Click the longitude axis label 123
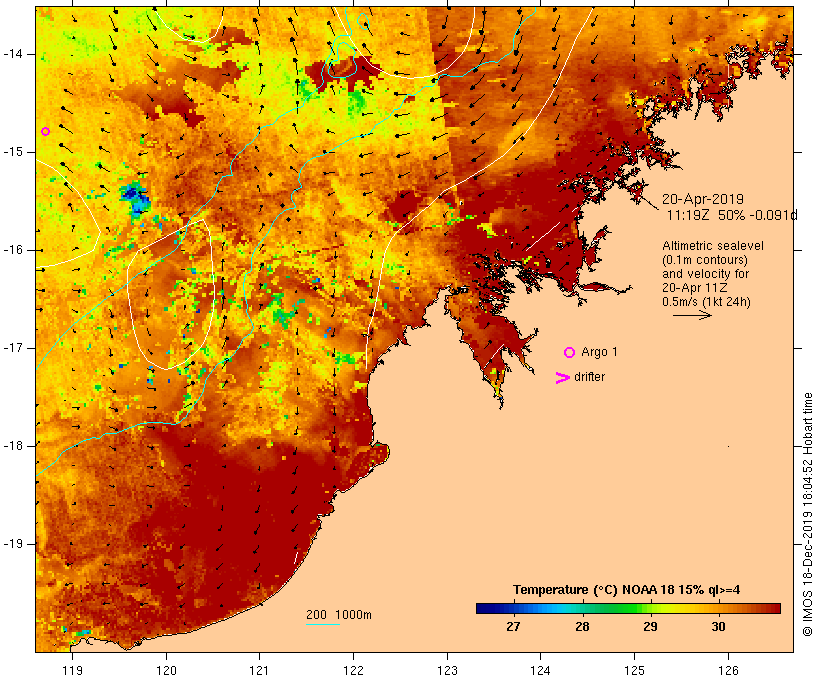The width and height of the screenshot is (820, 680). point(447,670)
